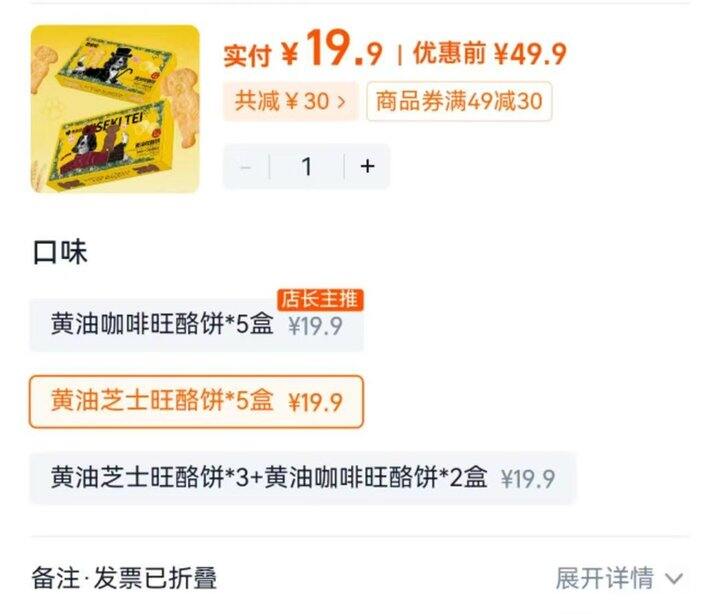Tap the 备注·发票已折叠 label
The image size is (720, 614).
(124, 578)
